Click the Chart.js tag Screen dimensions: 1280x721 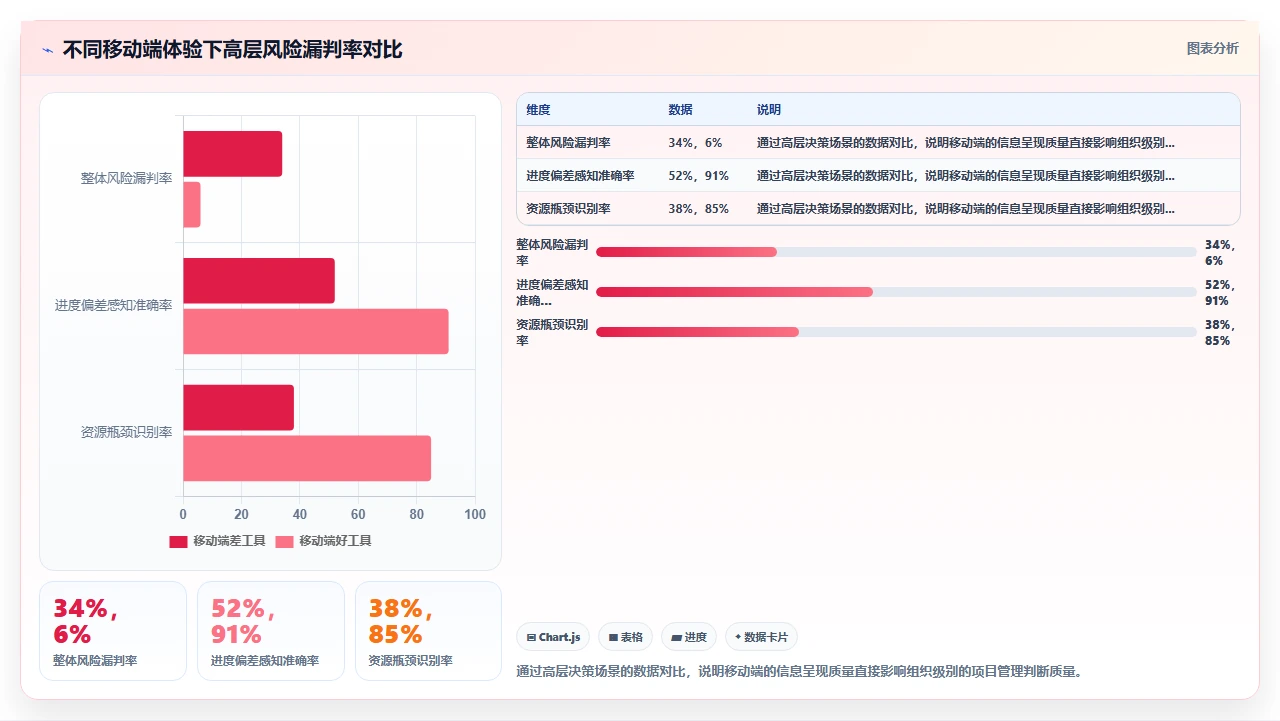coord(553,637)
